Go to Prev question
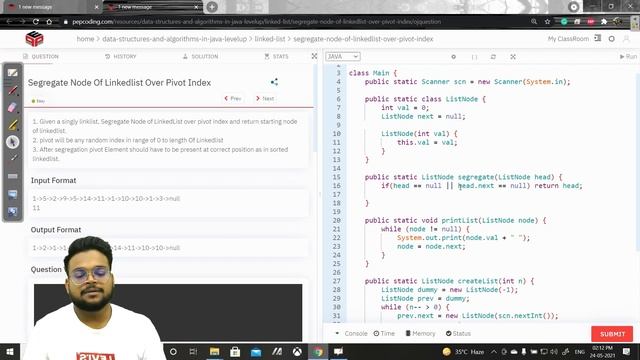 [x=233, y=98]
